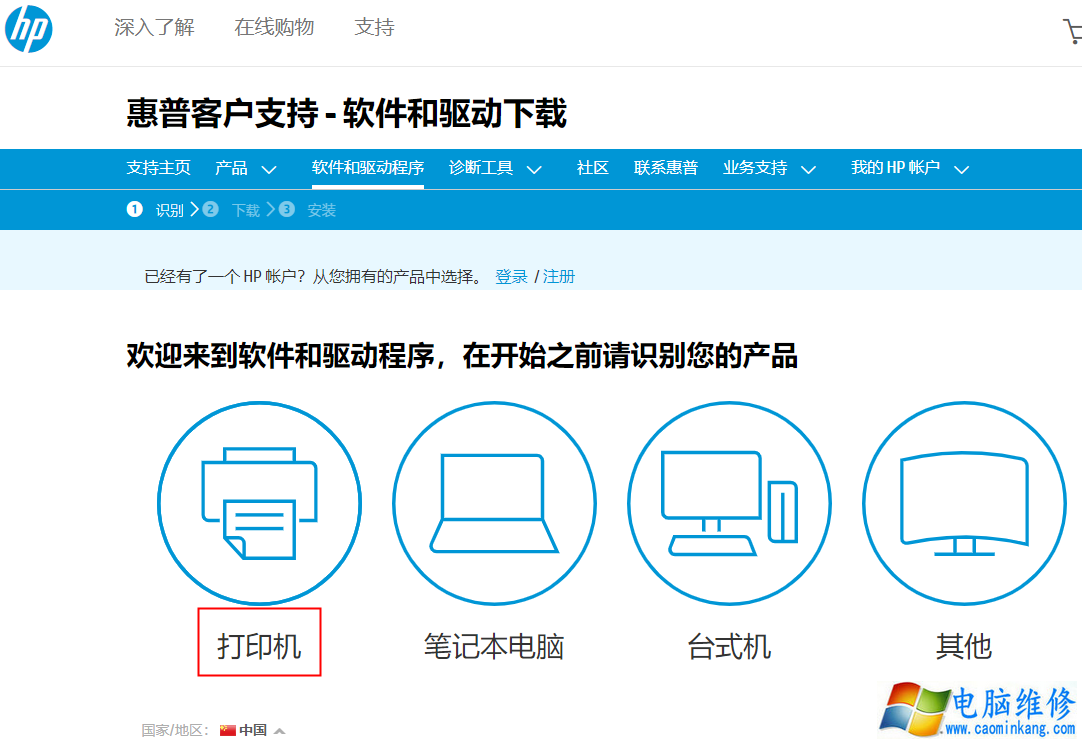
Task: Go to 支持主页 in navigation bar
Action: coord(158,168)
